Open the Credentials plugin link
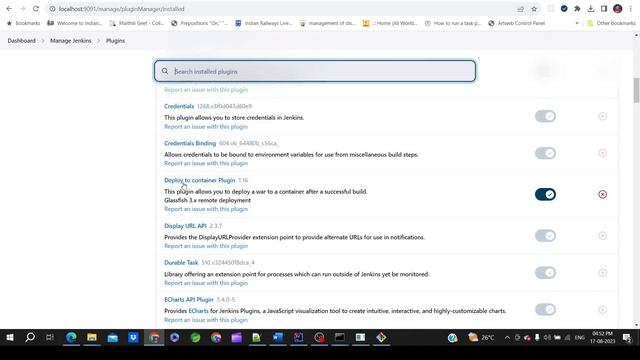640x360 pixels. 179,106
